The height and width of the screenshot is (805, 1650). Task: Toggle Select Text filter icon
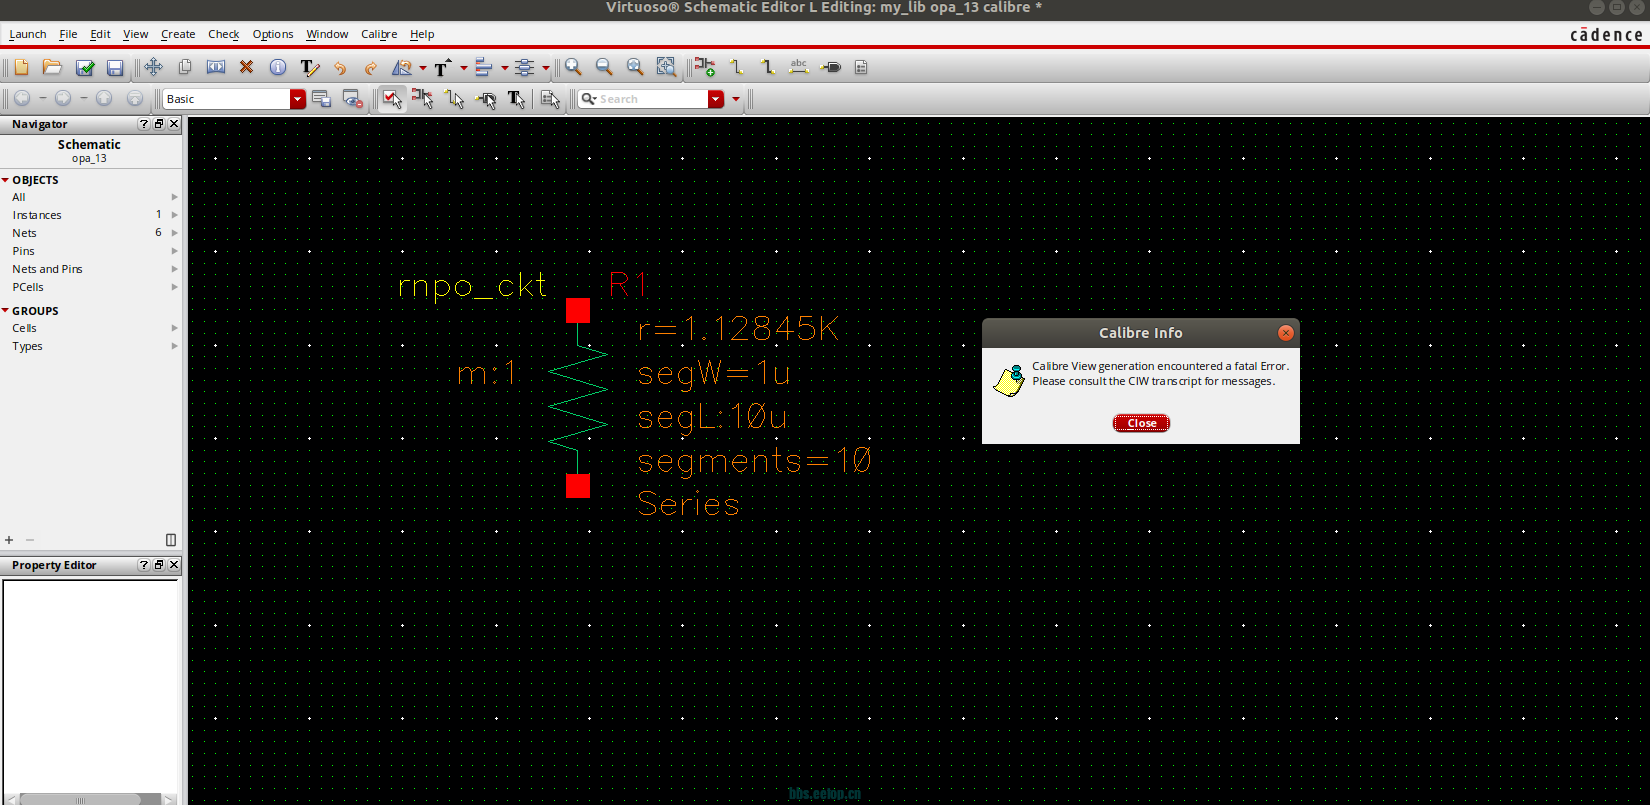(x=517, y=99)
